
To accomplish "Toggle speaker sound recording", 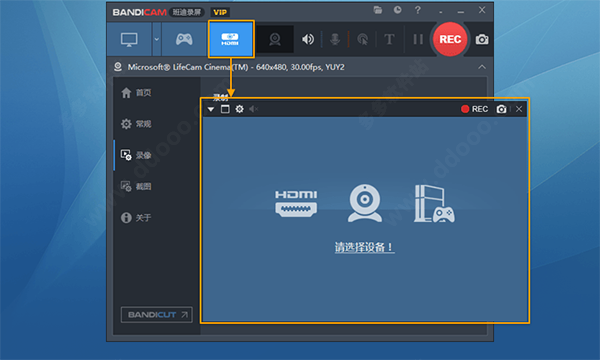I will pos(308,39).
